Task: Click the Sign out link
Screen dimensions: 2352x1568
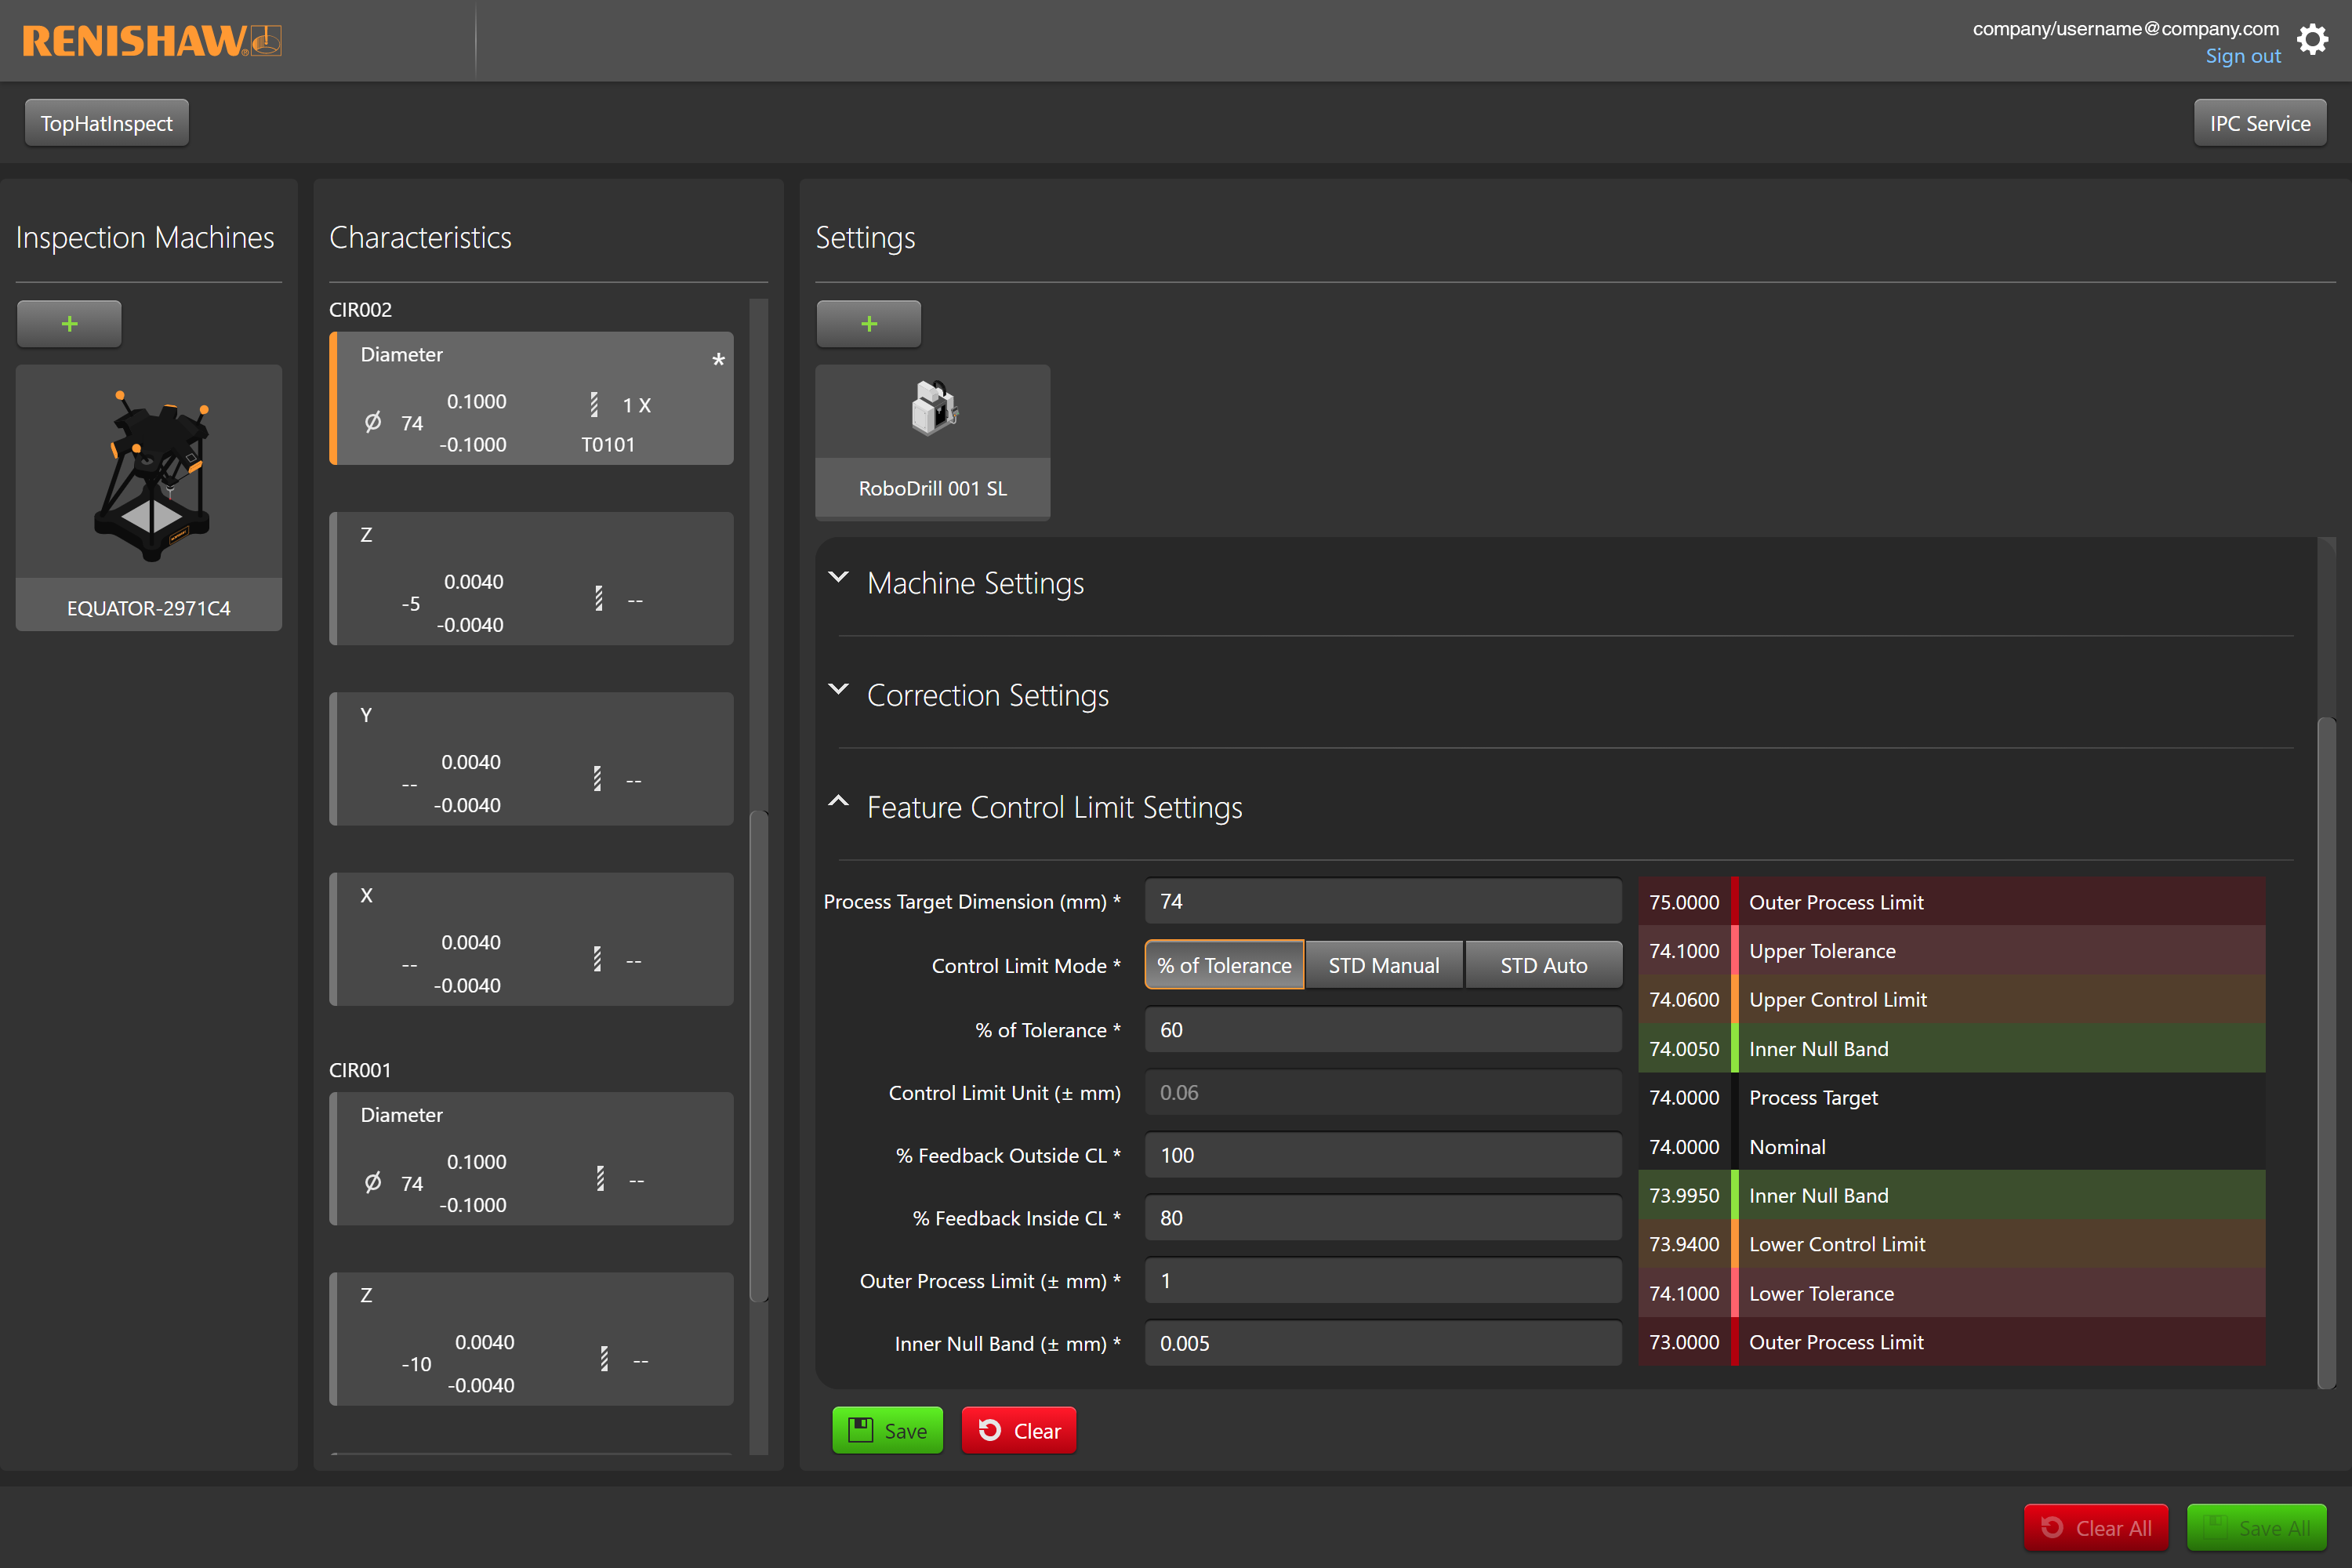Action: (x=2242, y=57)
